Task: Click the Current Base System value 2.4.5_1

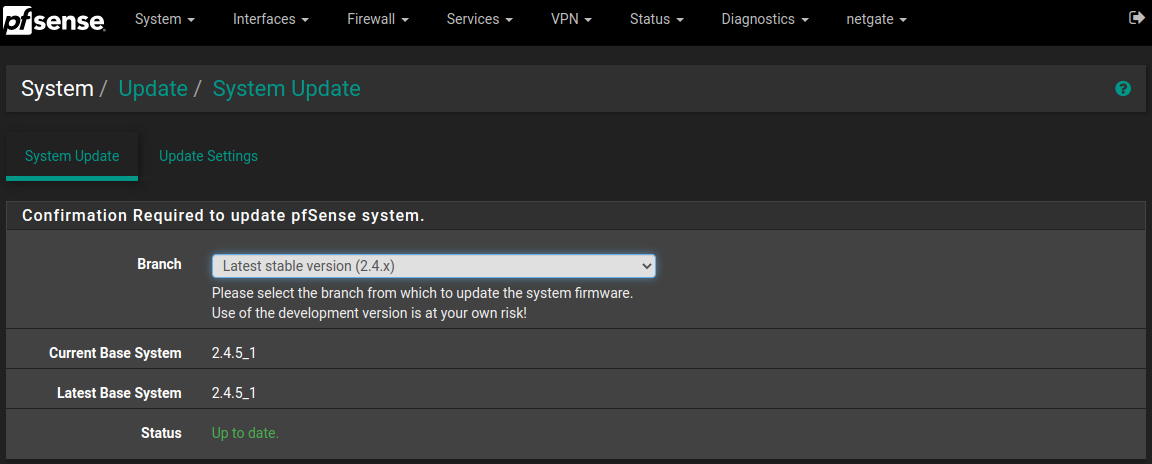Action: pyautogui.click(x=234, y=353)
